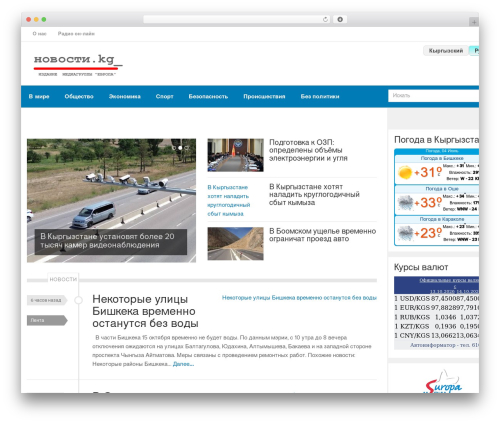Switch language to Кыргызский

click(x=446, y=51)
